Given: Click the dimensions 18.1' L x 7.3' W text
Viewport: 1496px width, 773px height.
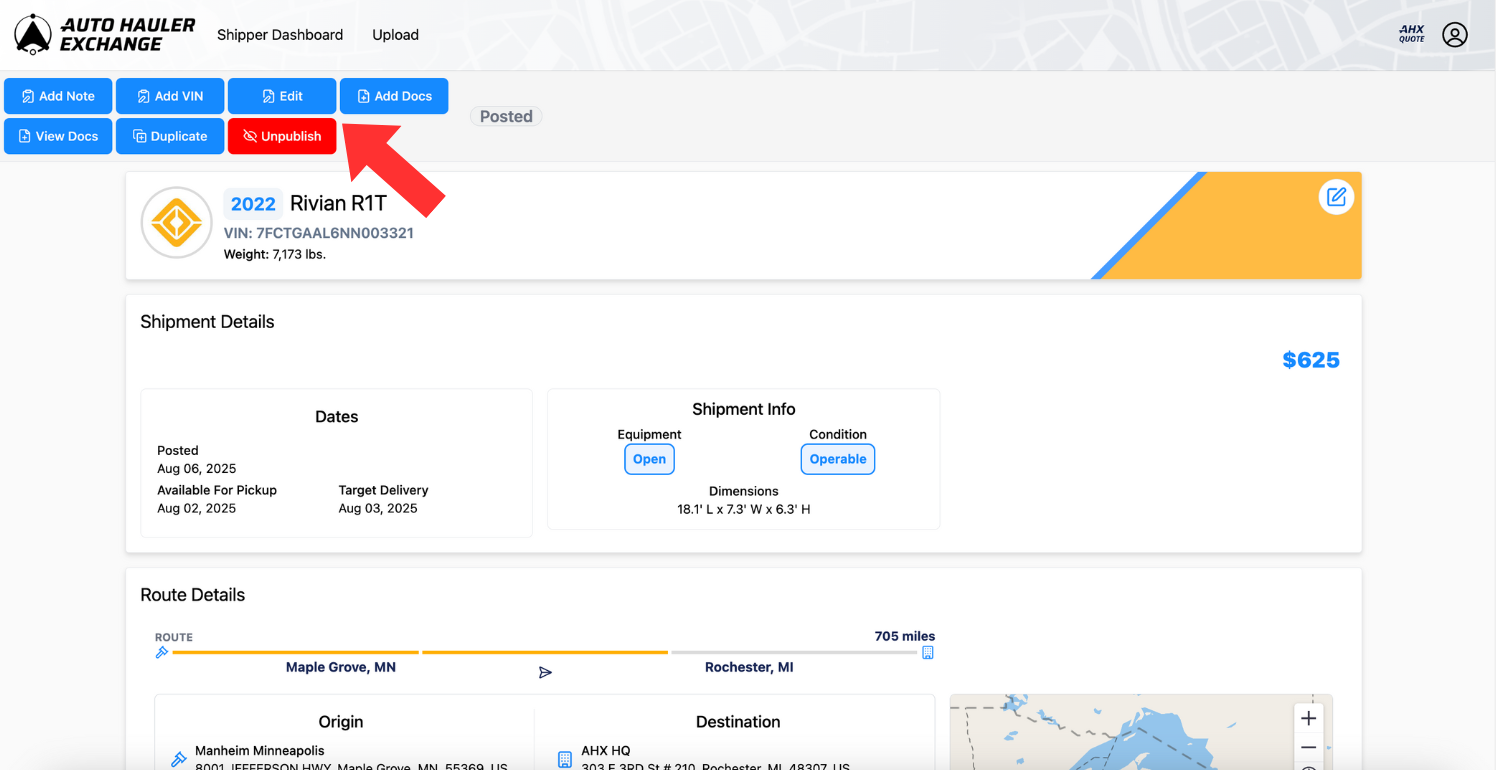Looking at the screenshot, I should pos(744,509).
